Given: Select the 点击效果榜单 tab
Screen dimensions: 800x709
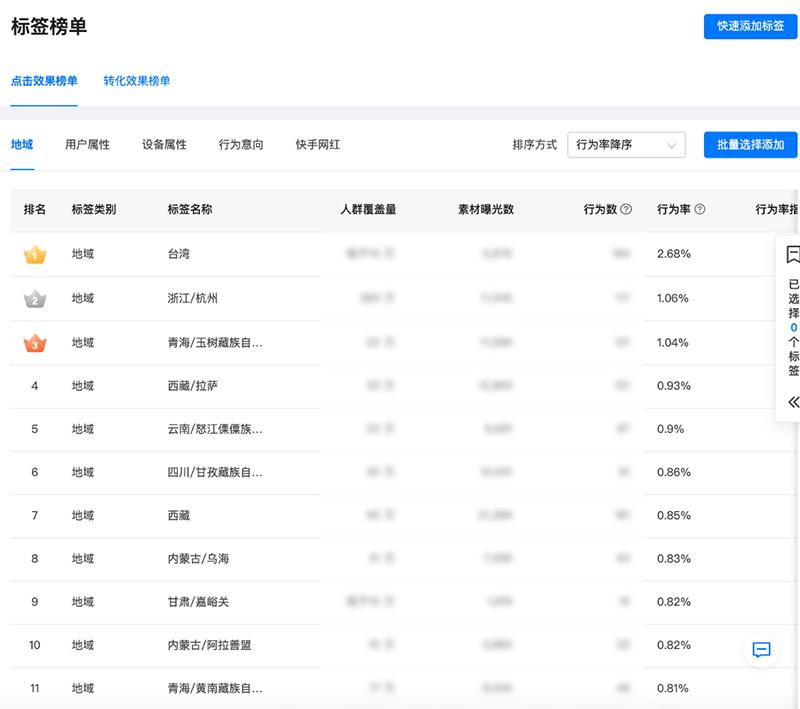Looking at the screenshot, I should click(x=44, y=81).
